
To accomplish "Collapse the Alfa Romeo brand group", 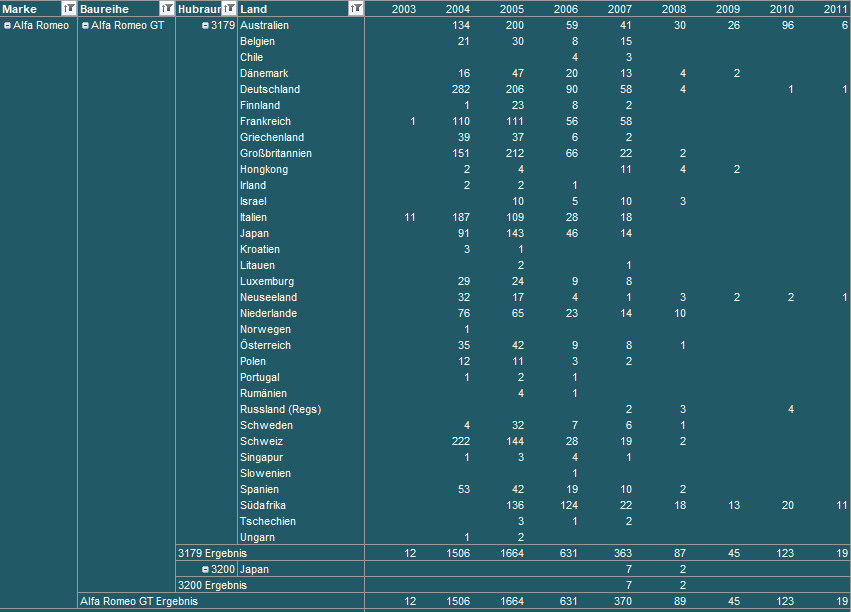I will click(x=8, y=26).
